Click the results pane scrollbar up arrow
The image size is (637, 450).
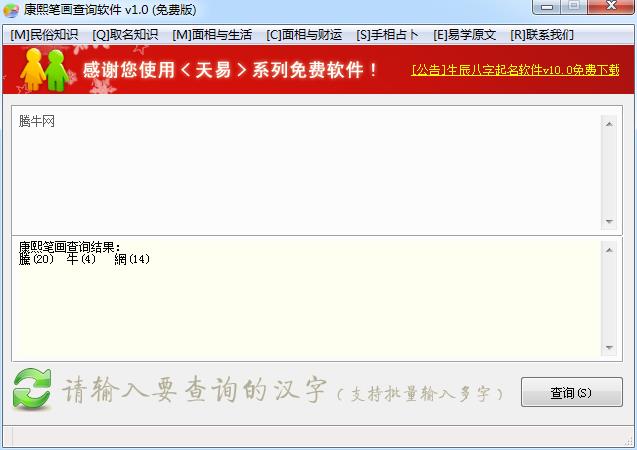click(x=609, y=250)
